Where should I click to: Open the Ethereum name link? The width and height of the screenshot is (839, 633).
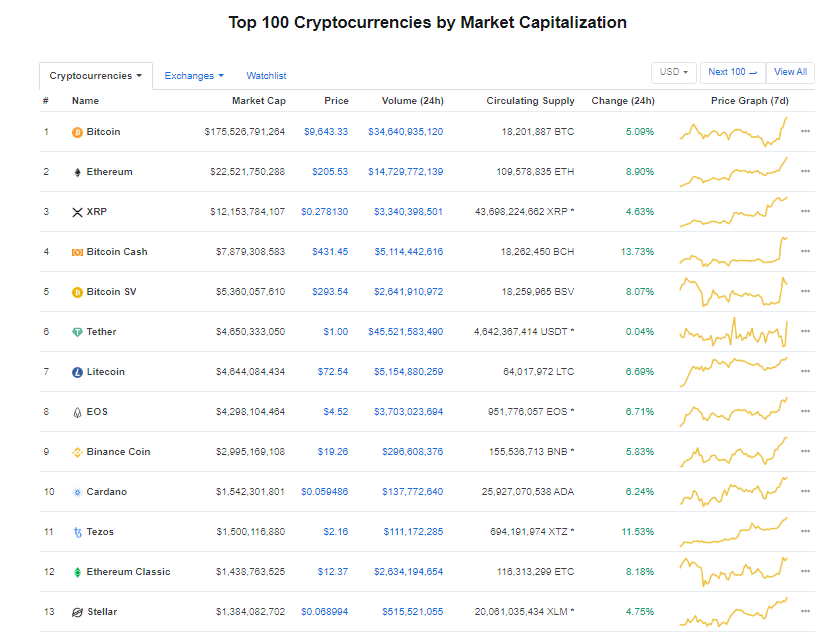pos(109,172)
